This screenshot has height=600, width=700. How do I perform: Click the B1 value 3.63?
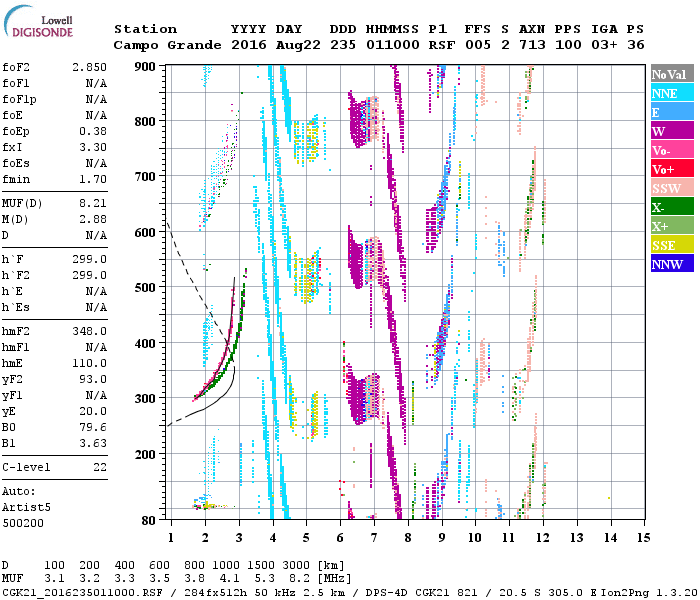click(93, 444)
